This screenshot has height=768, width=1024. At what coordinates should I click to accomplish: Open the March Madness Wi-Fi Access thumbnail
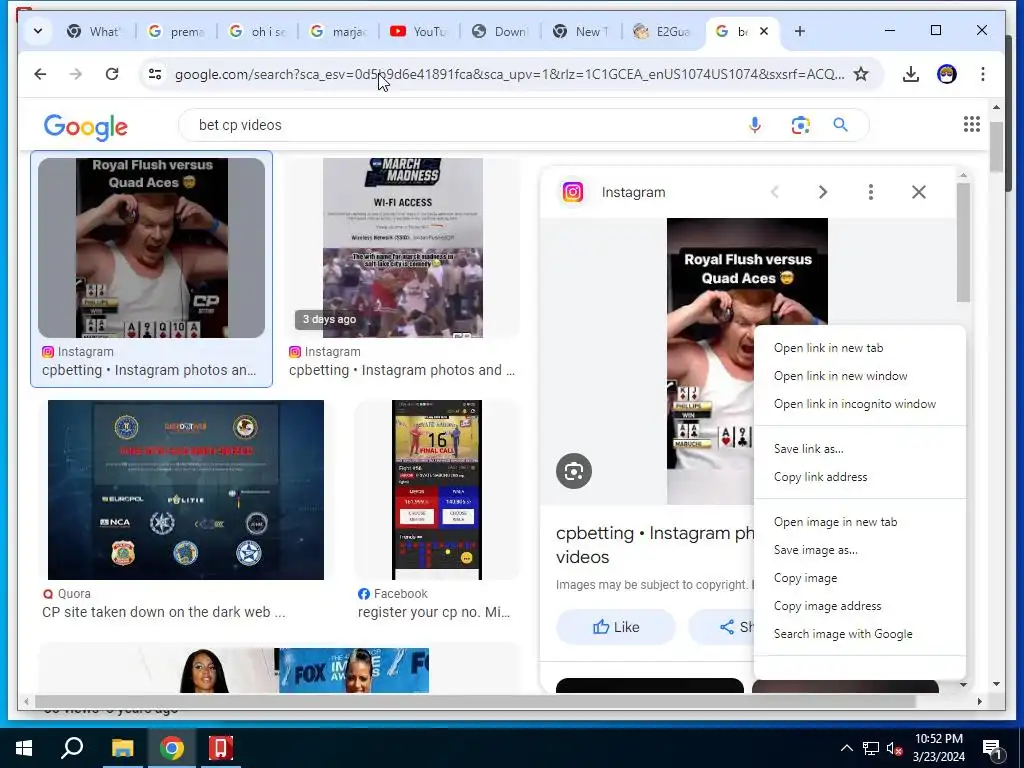point(403,248)
